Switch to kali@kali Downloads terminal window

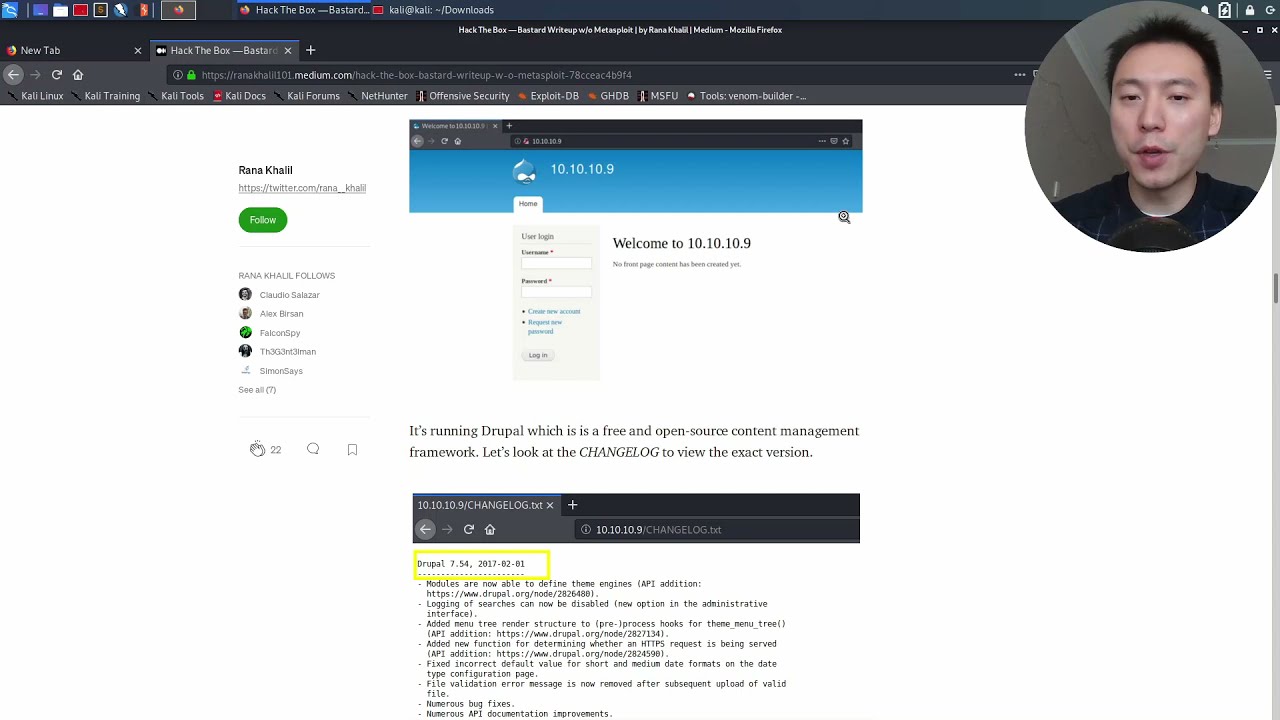tap(433, 10)
